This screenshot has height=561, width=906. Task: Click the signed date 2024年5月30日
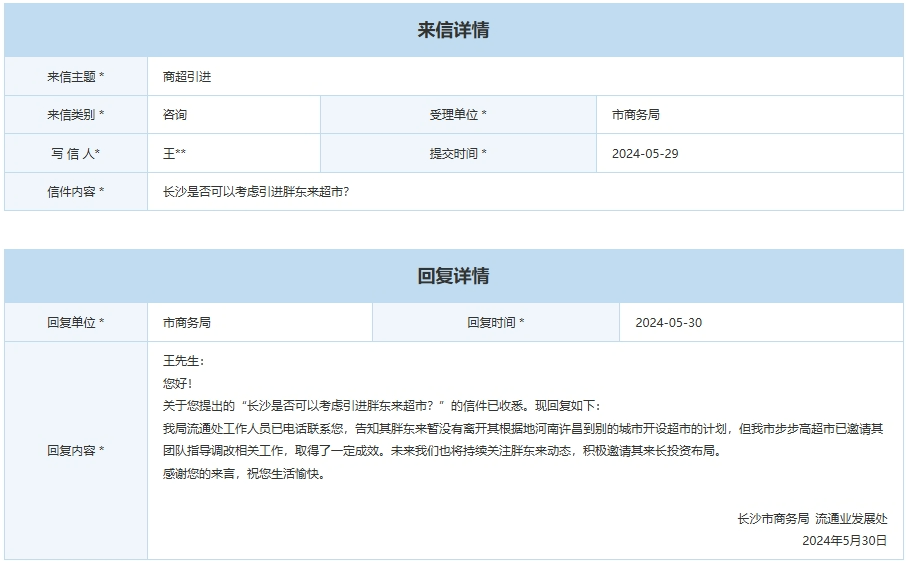coord(845,541)
